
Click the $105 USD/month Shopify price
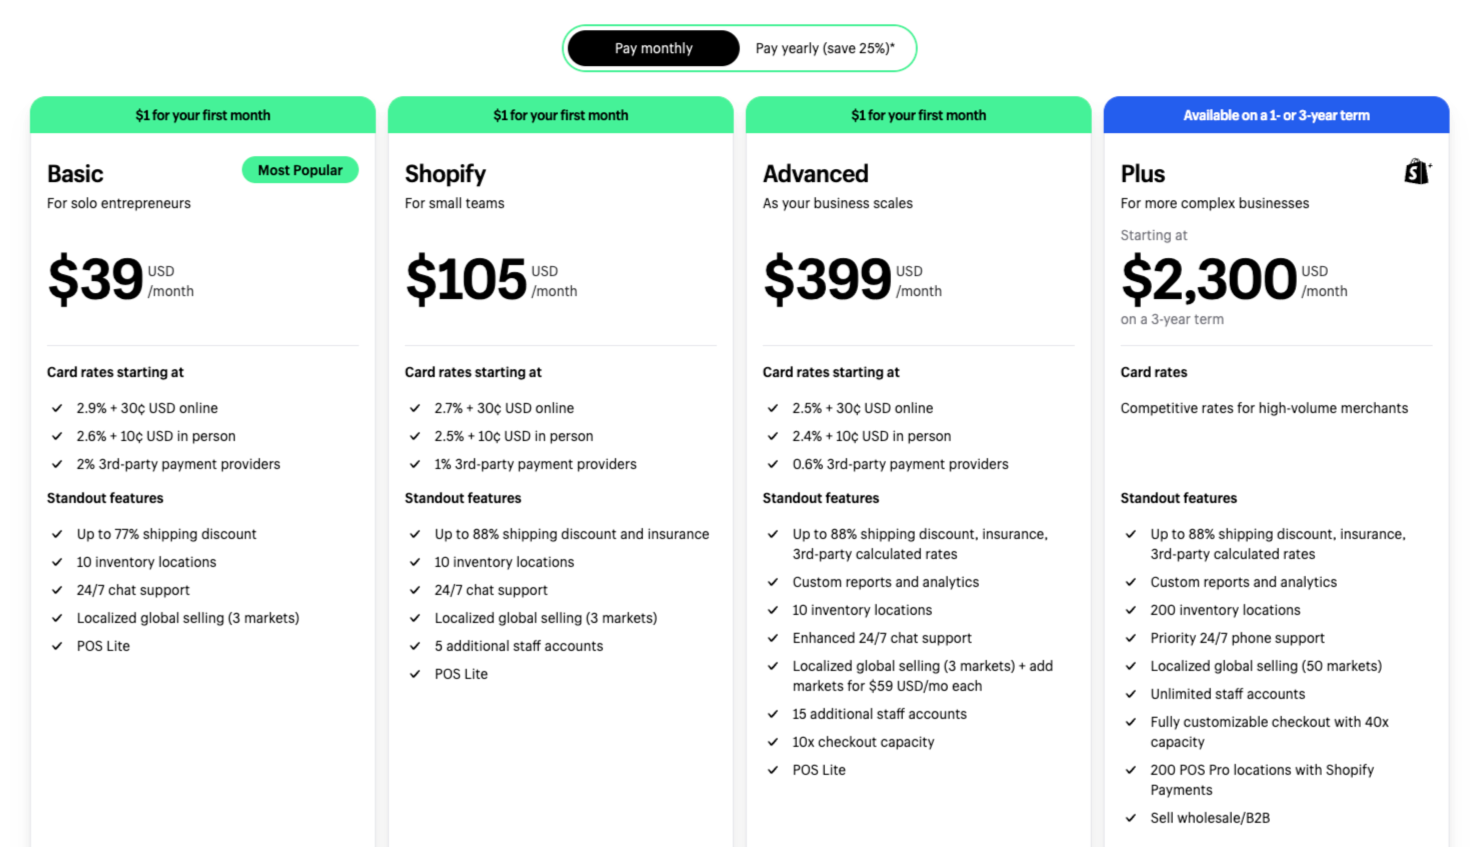point(491,279)
